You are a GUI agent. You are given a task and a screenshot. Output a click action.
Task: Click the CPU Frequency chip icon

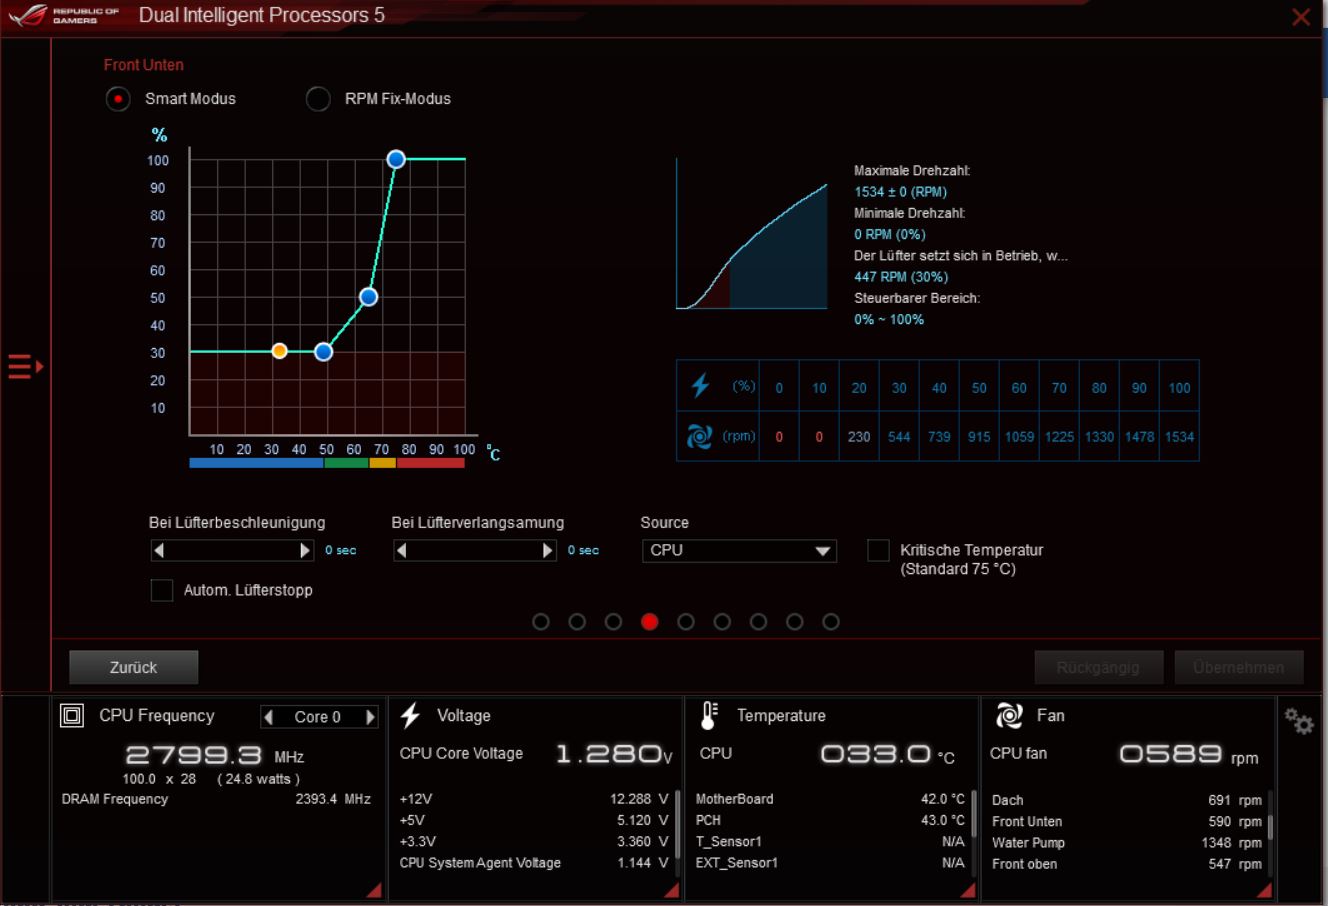tap(72, 715)
